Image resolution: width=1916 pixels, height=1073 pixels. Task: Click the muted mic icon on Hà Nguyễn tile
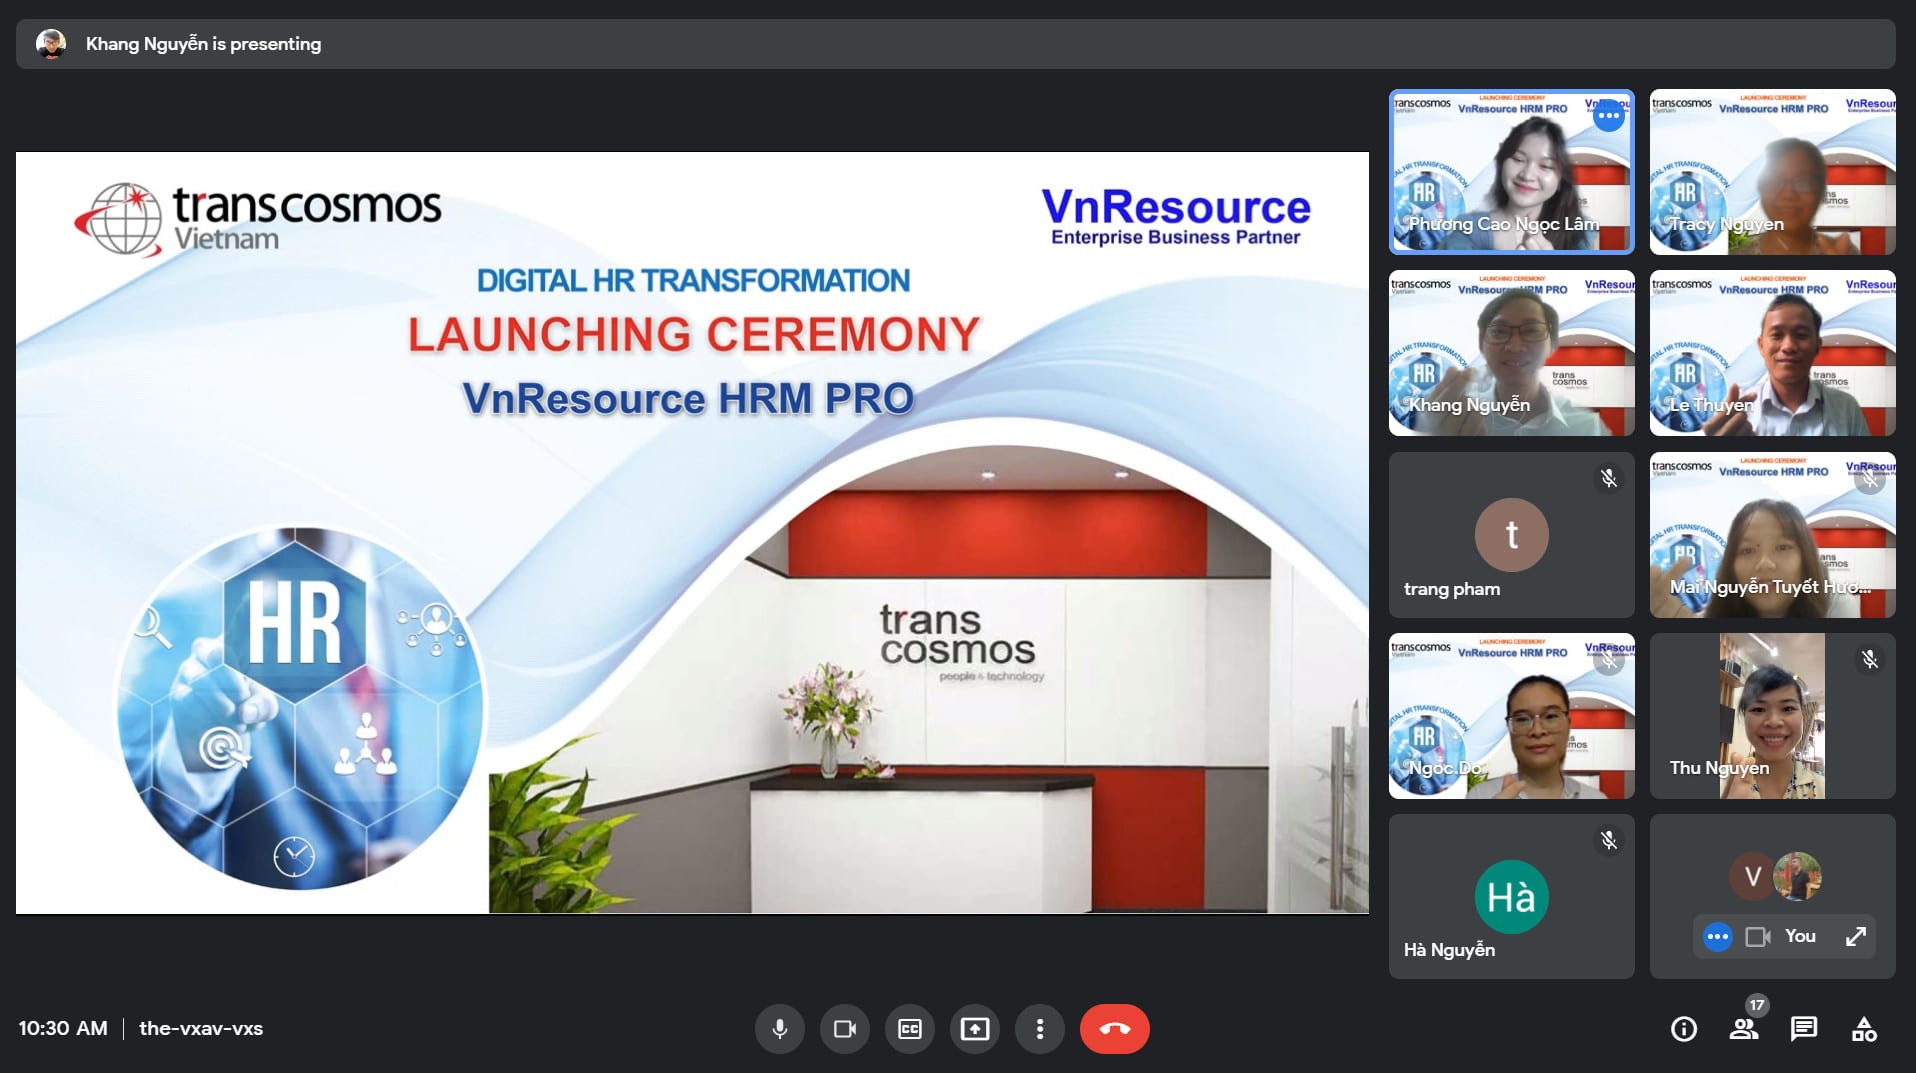point(1608,841)
